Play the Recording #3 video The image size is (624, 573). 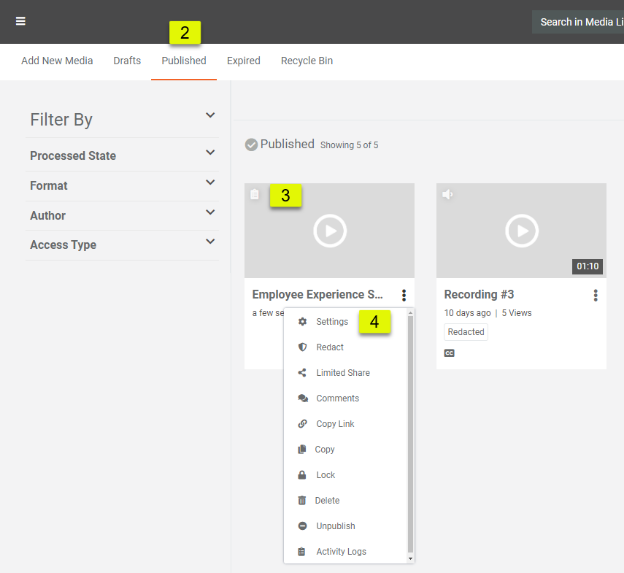coord(521,231)
